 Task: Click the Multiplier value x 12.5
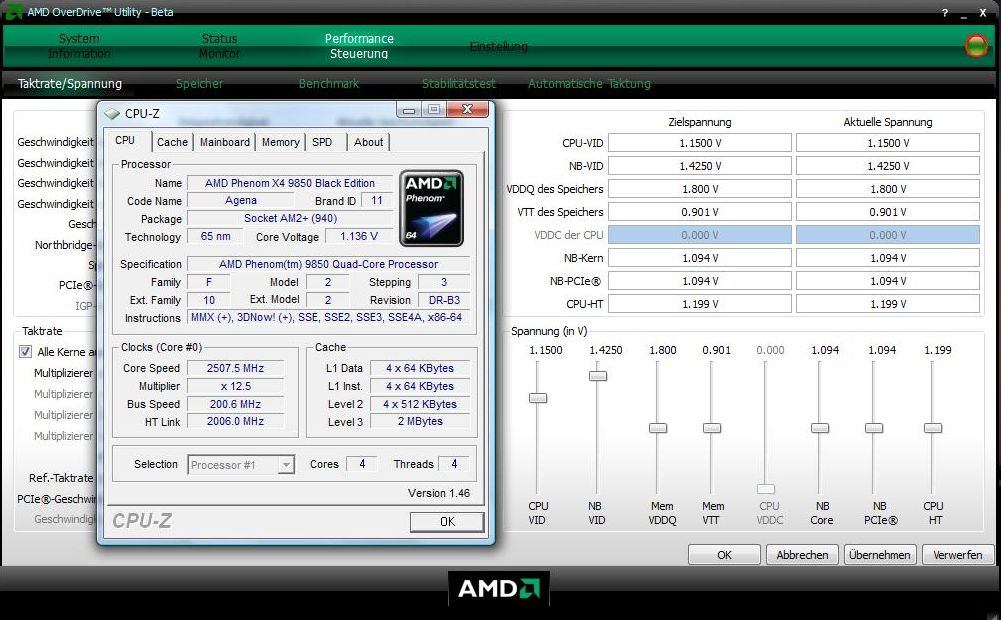point(236,386)
